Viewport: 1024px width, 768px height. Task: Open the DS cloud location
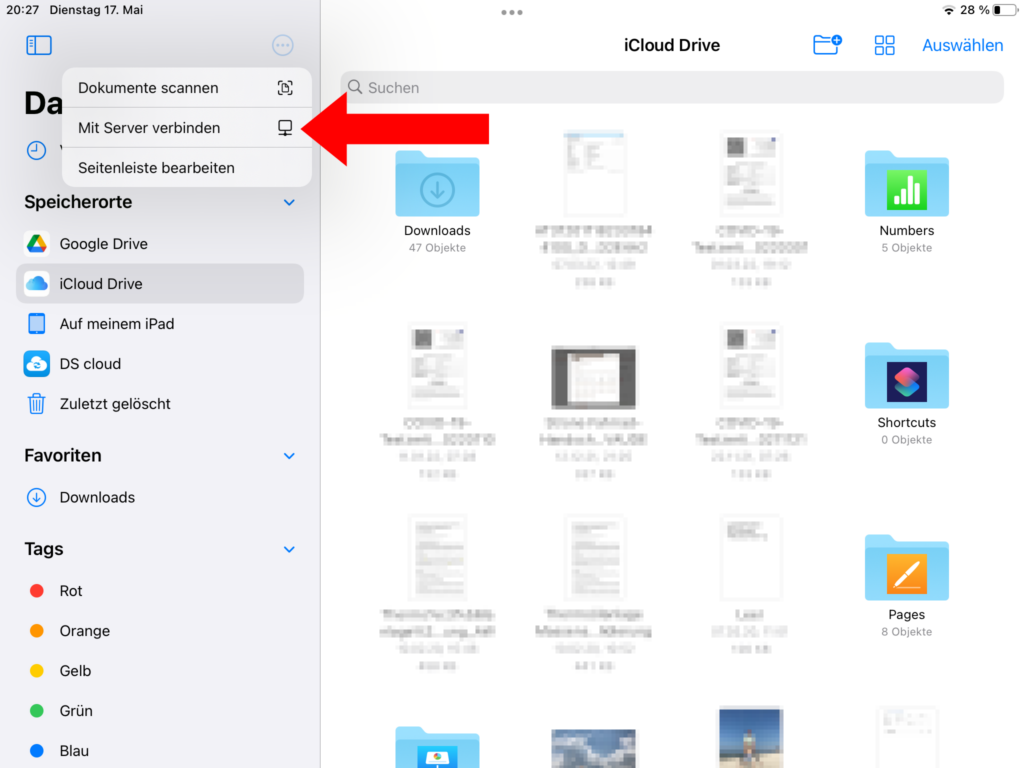160,364
